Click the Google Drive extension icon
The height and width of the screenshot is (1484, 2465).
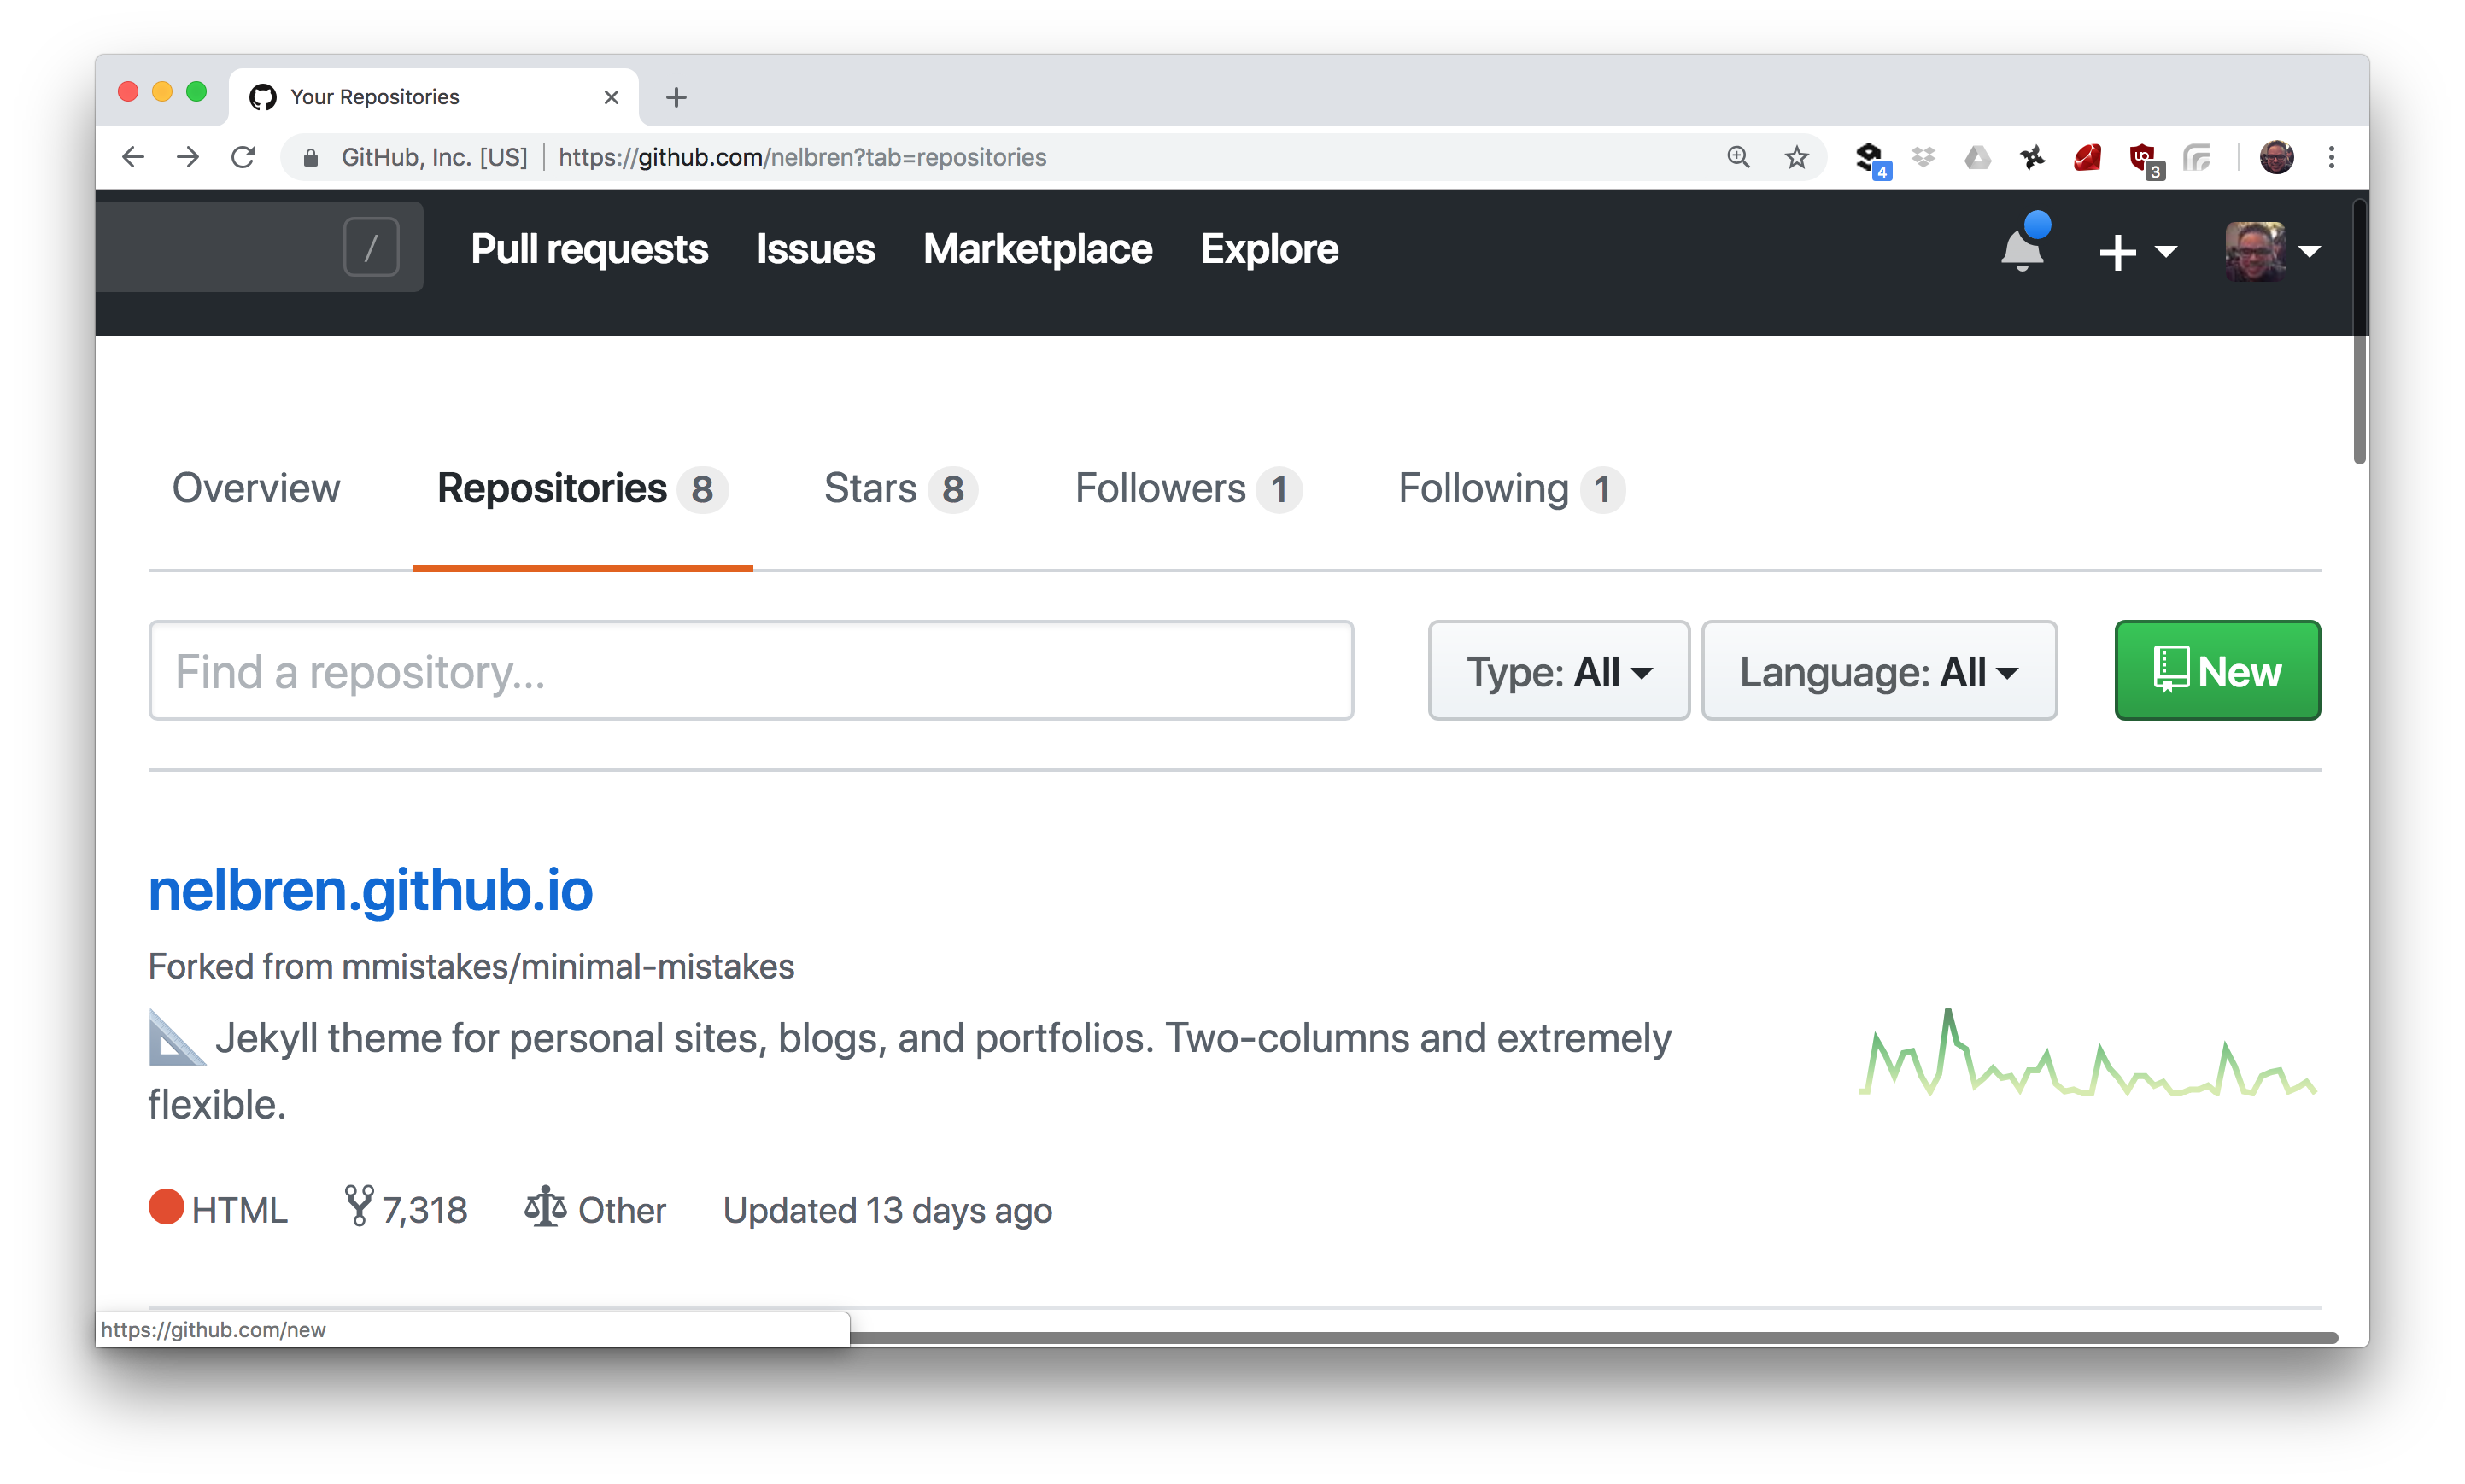(1977, 157)
